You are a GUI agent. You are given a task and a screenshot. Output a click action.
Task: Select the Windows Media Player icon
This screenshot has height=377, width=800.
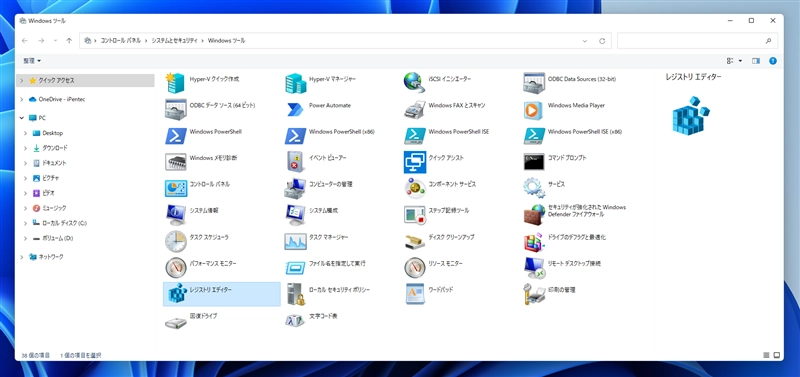(x=534, y=109)
